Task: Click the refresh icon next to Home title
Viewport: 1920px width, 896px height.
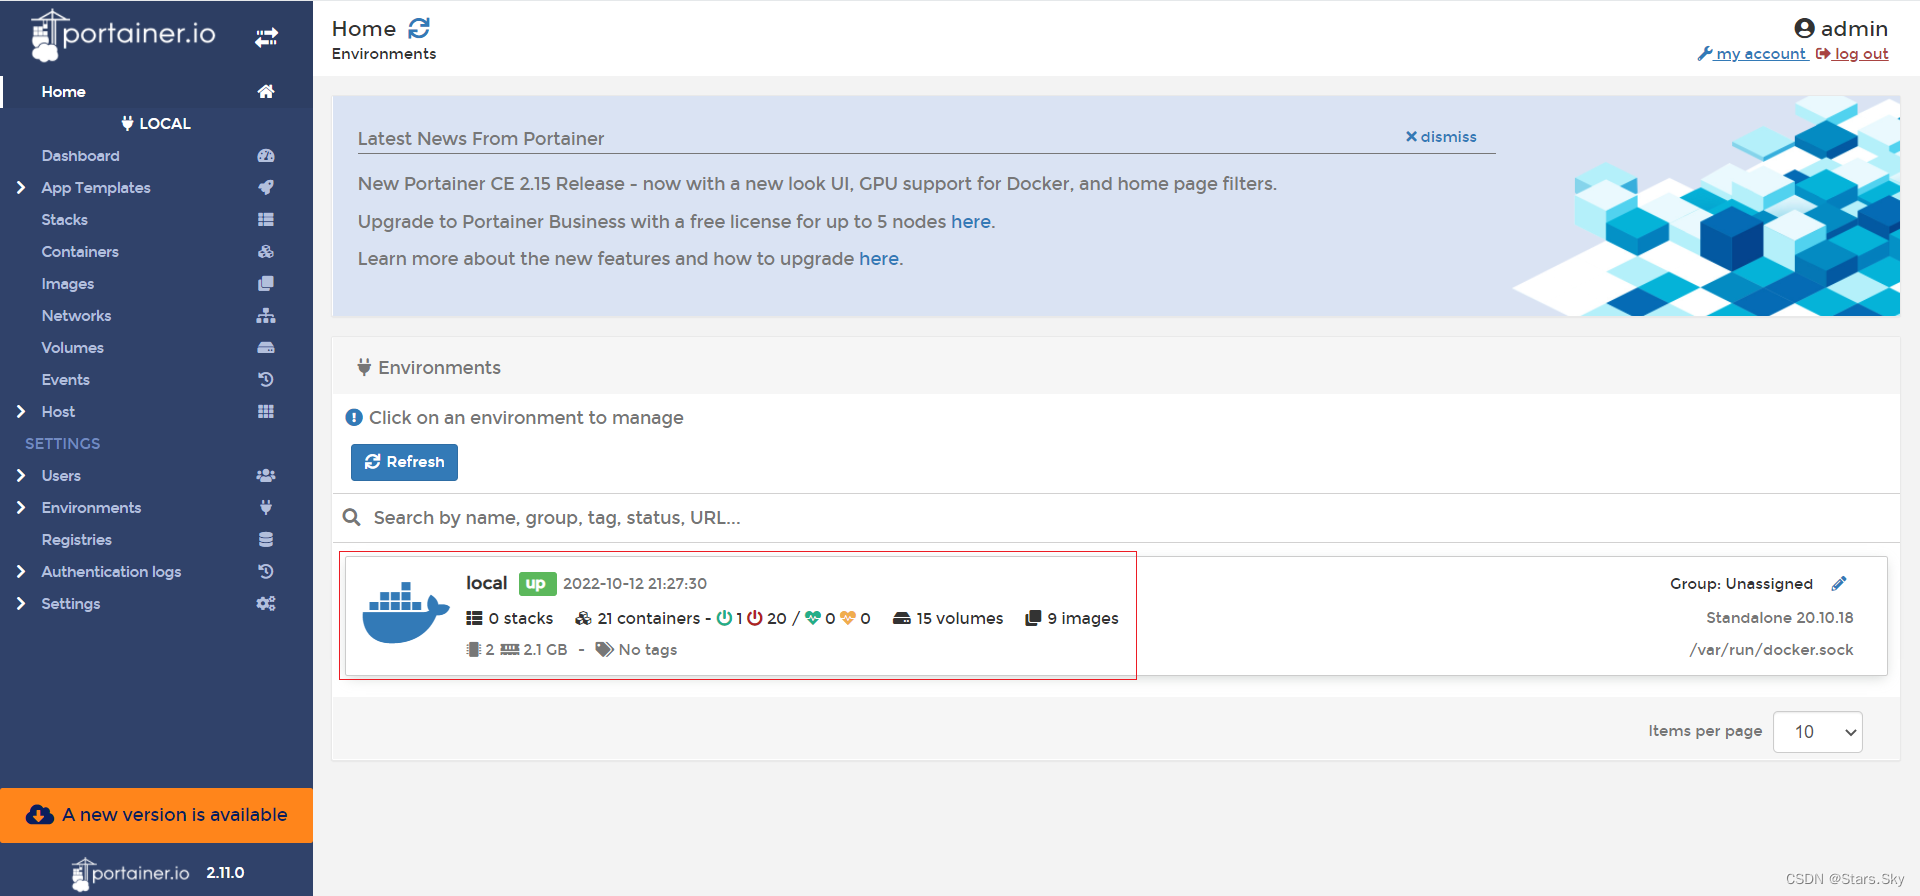Action: tap(419, 28)
